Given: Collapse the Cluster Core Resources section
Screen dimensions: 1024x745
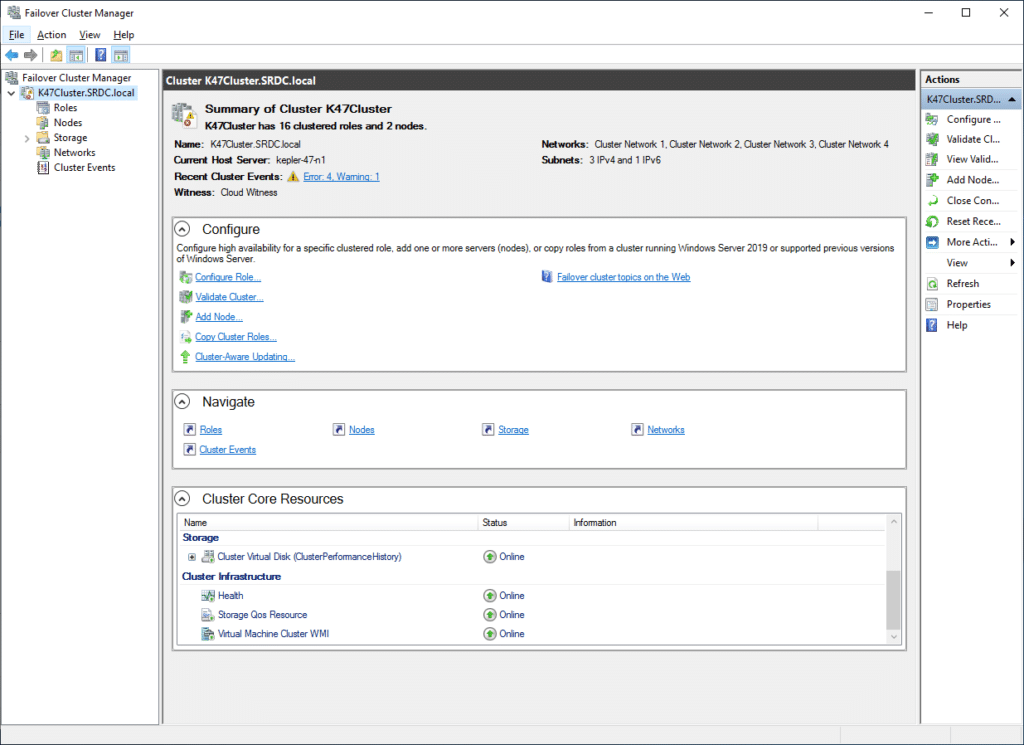Looking at the screenshot, I should (182, 499).
